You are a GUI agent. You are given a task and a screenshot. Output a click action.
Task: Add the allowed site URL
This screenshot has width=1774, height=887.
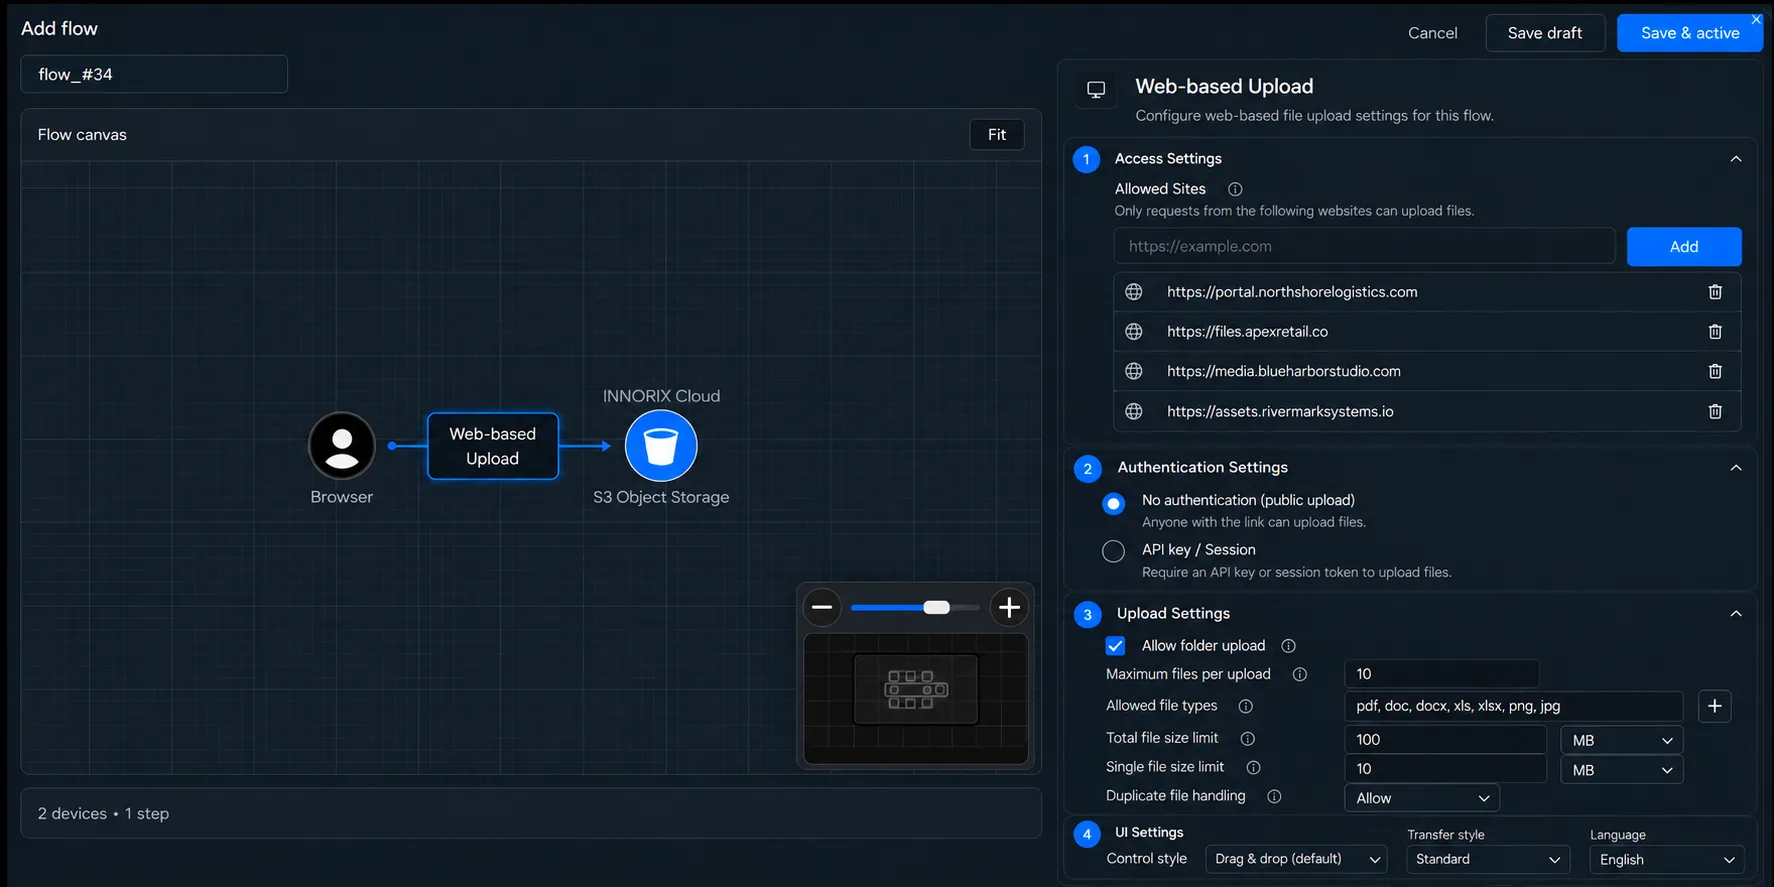pyautogui.click(x=1684, y=247)
